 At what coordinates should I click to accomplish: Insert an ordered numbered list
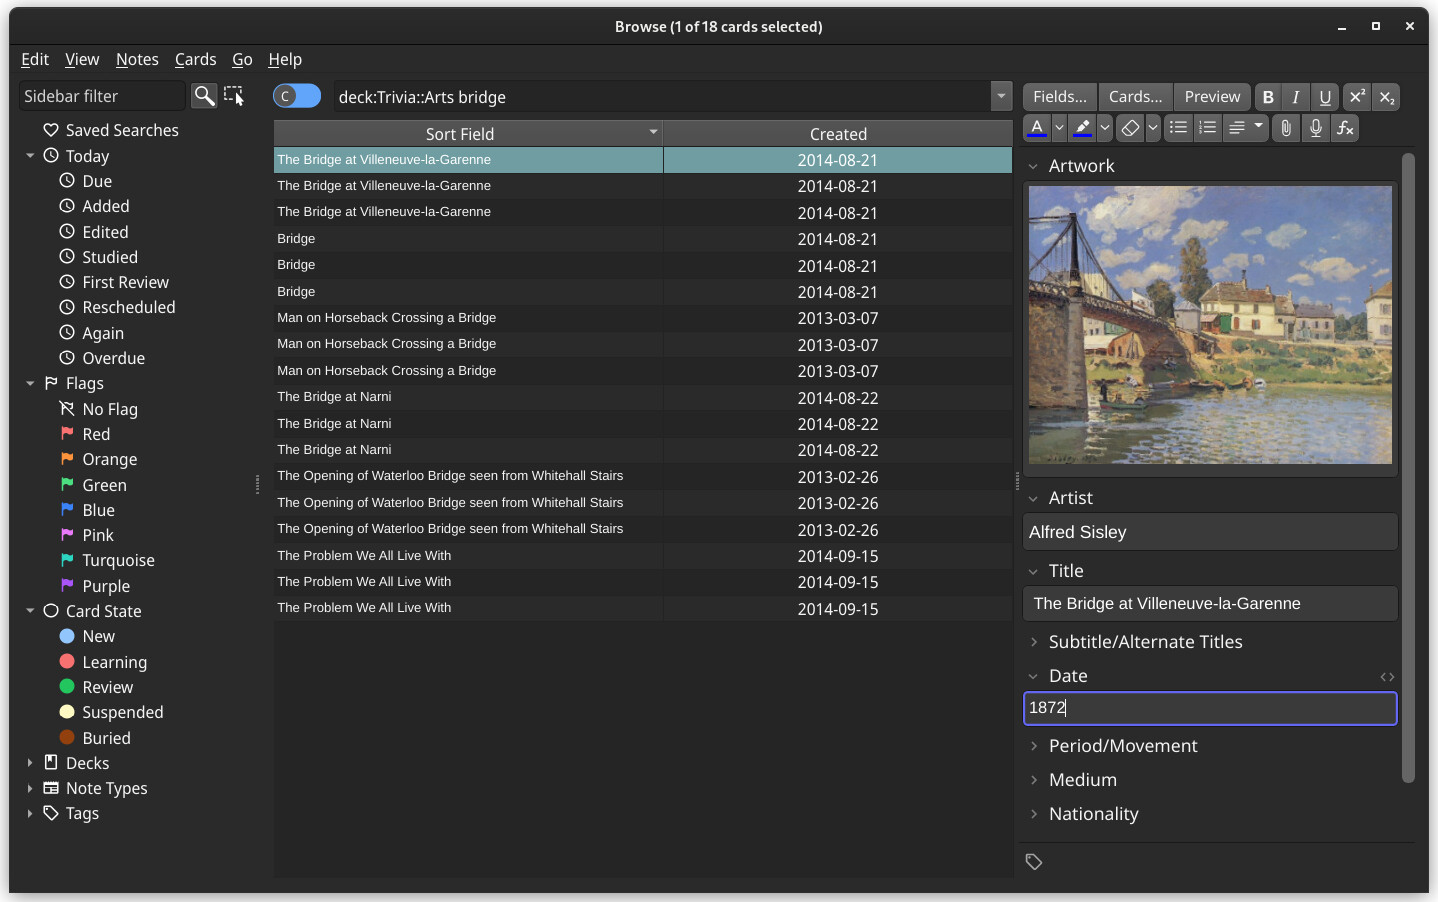(1208, 128)
